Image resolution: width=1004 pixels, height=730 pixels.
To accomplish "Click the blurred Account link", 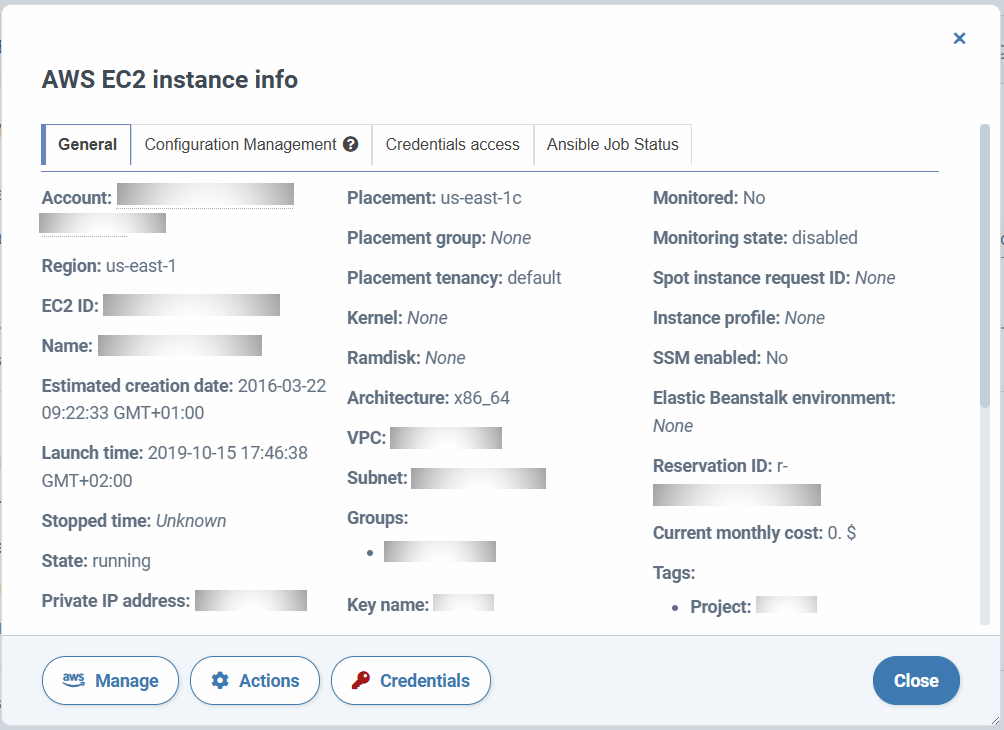I will 205,195.
